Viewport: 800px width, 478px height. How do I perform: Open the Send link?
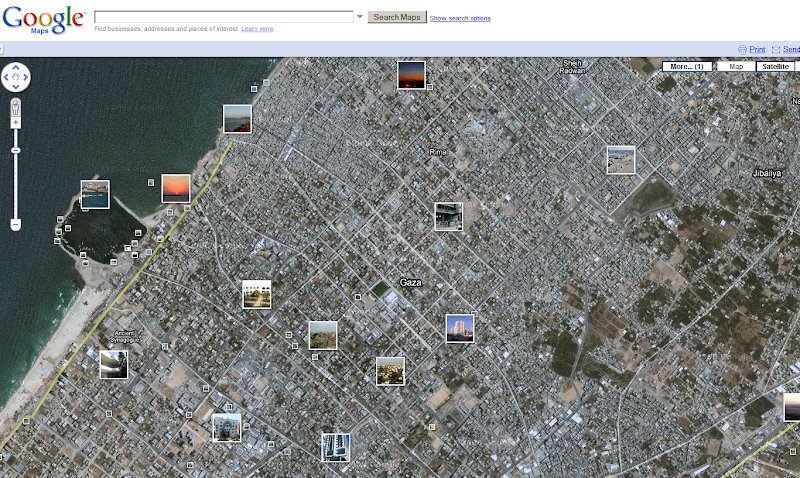(x=791, y=49)
